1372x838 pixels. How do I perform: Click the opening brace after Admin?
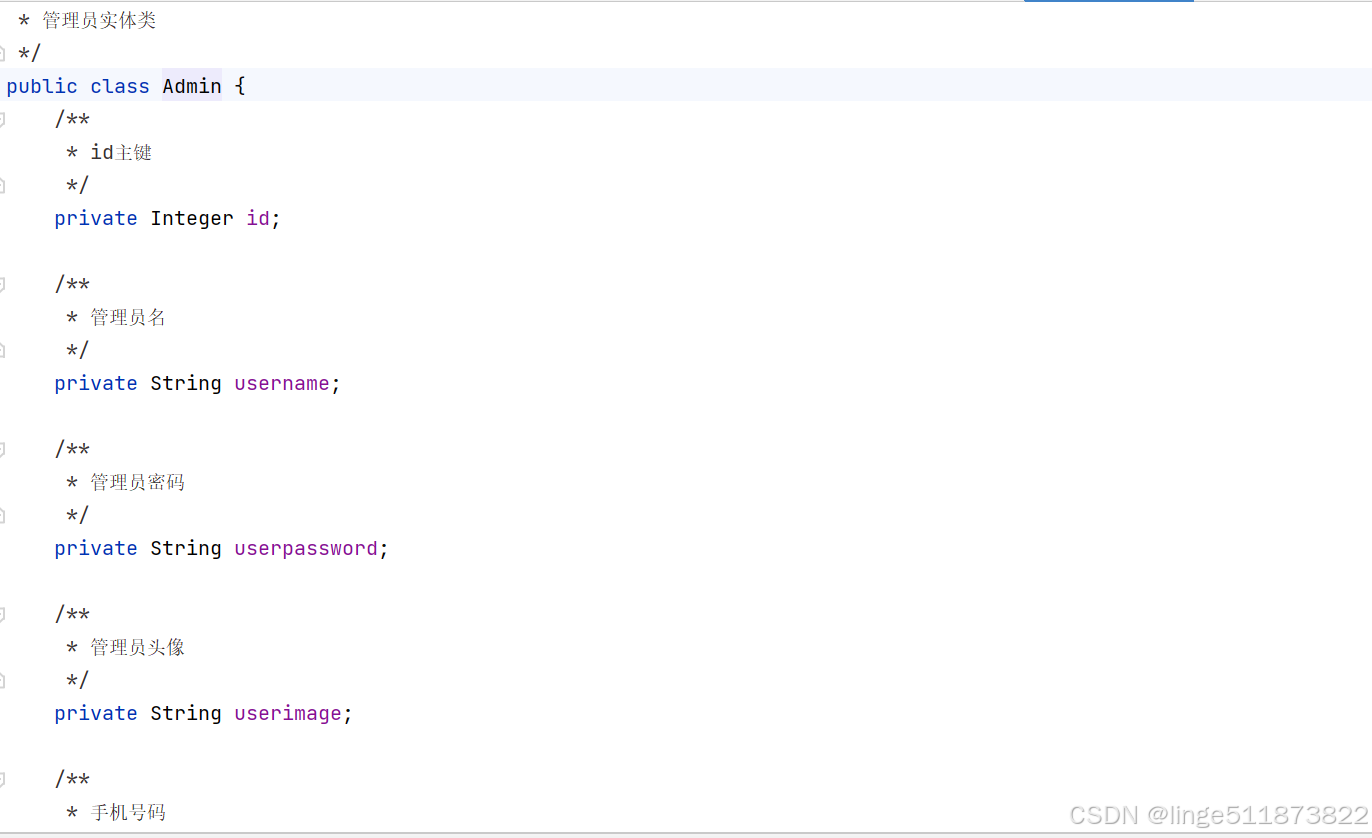pyautogui.click(x=240, y=86)
